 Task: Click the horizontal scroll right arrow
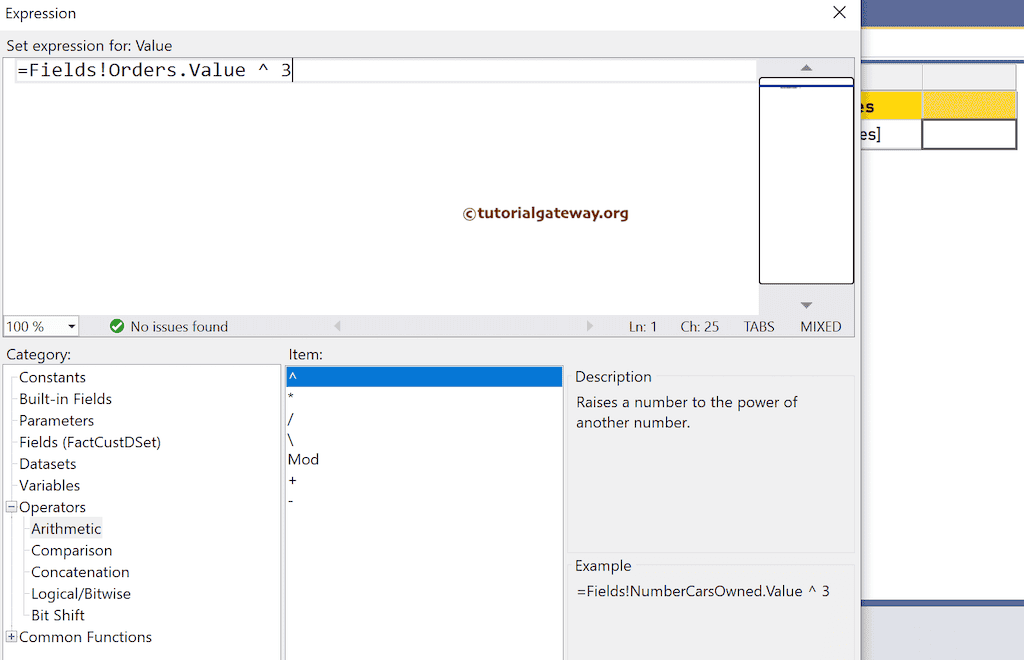pyautogui.click(x=590, y=326)
